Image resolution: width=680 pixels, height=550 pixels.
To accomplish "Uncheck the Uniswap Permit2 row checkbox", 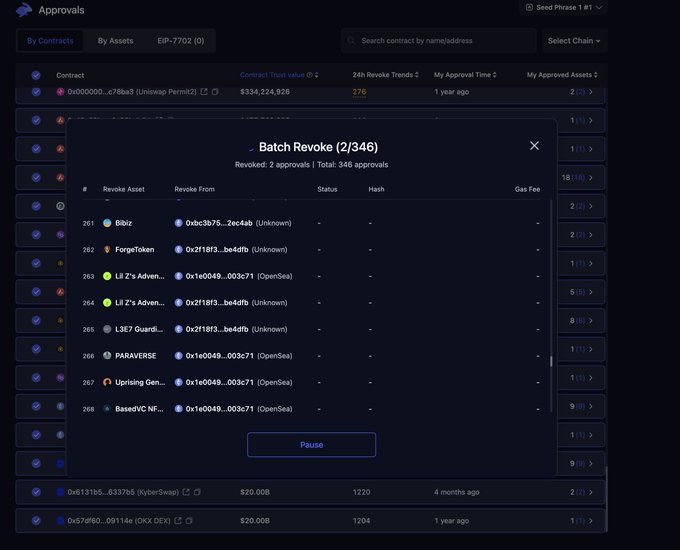I will coord(36,92).
